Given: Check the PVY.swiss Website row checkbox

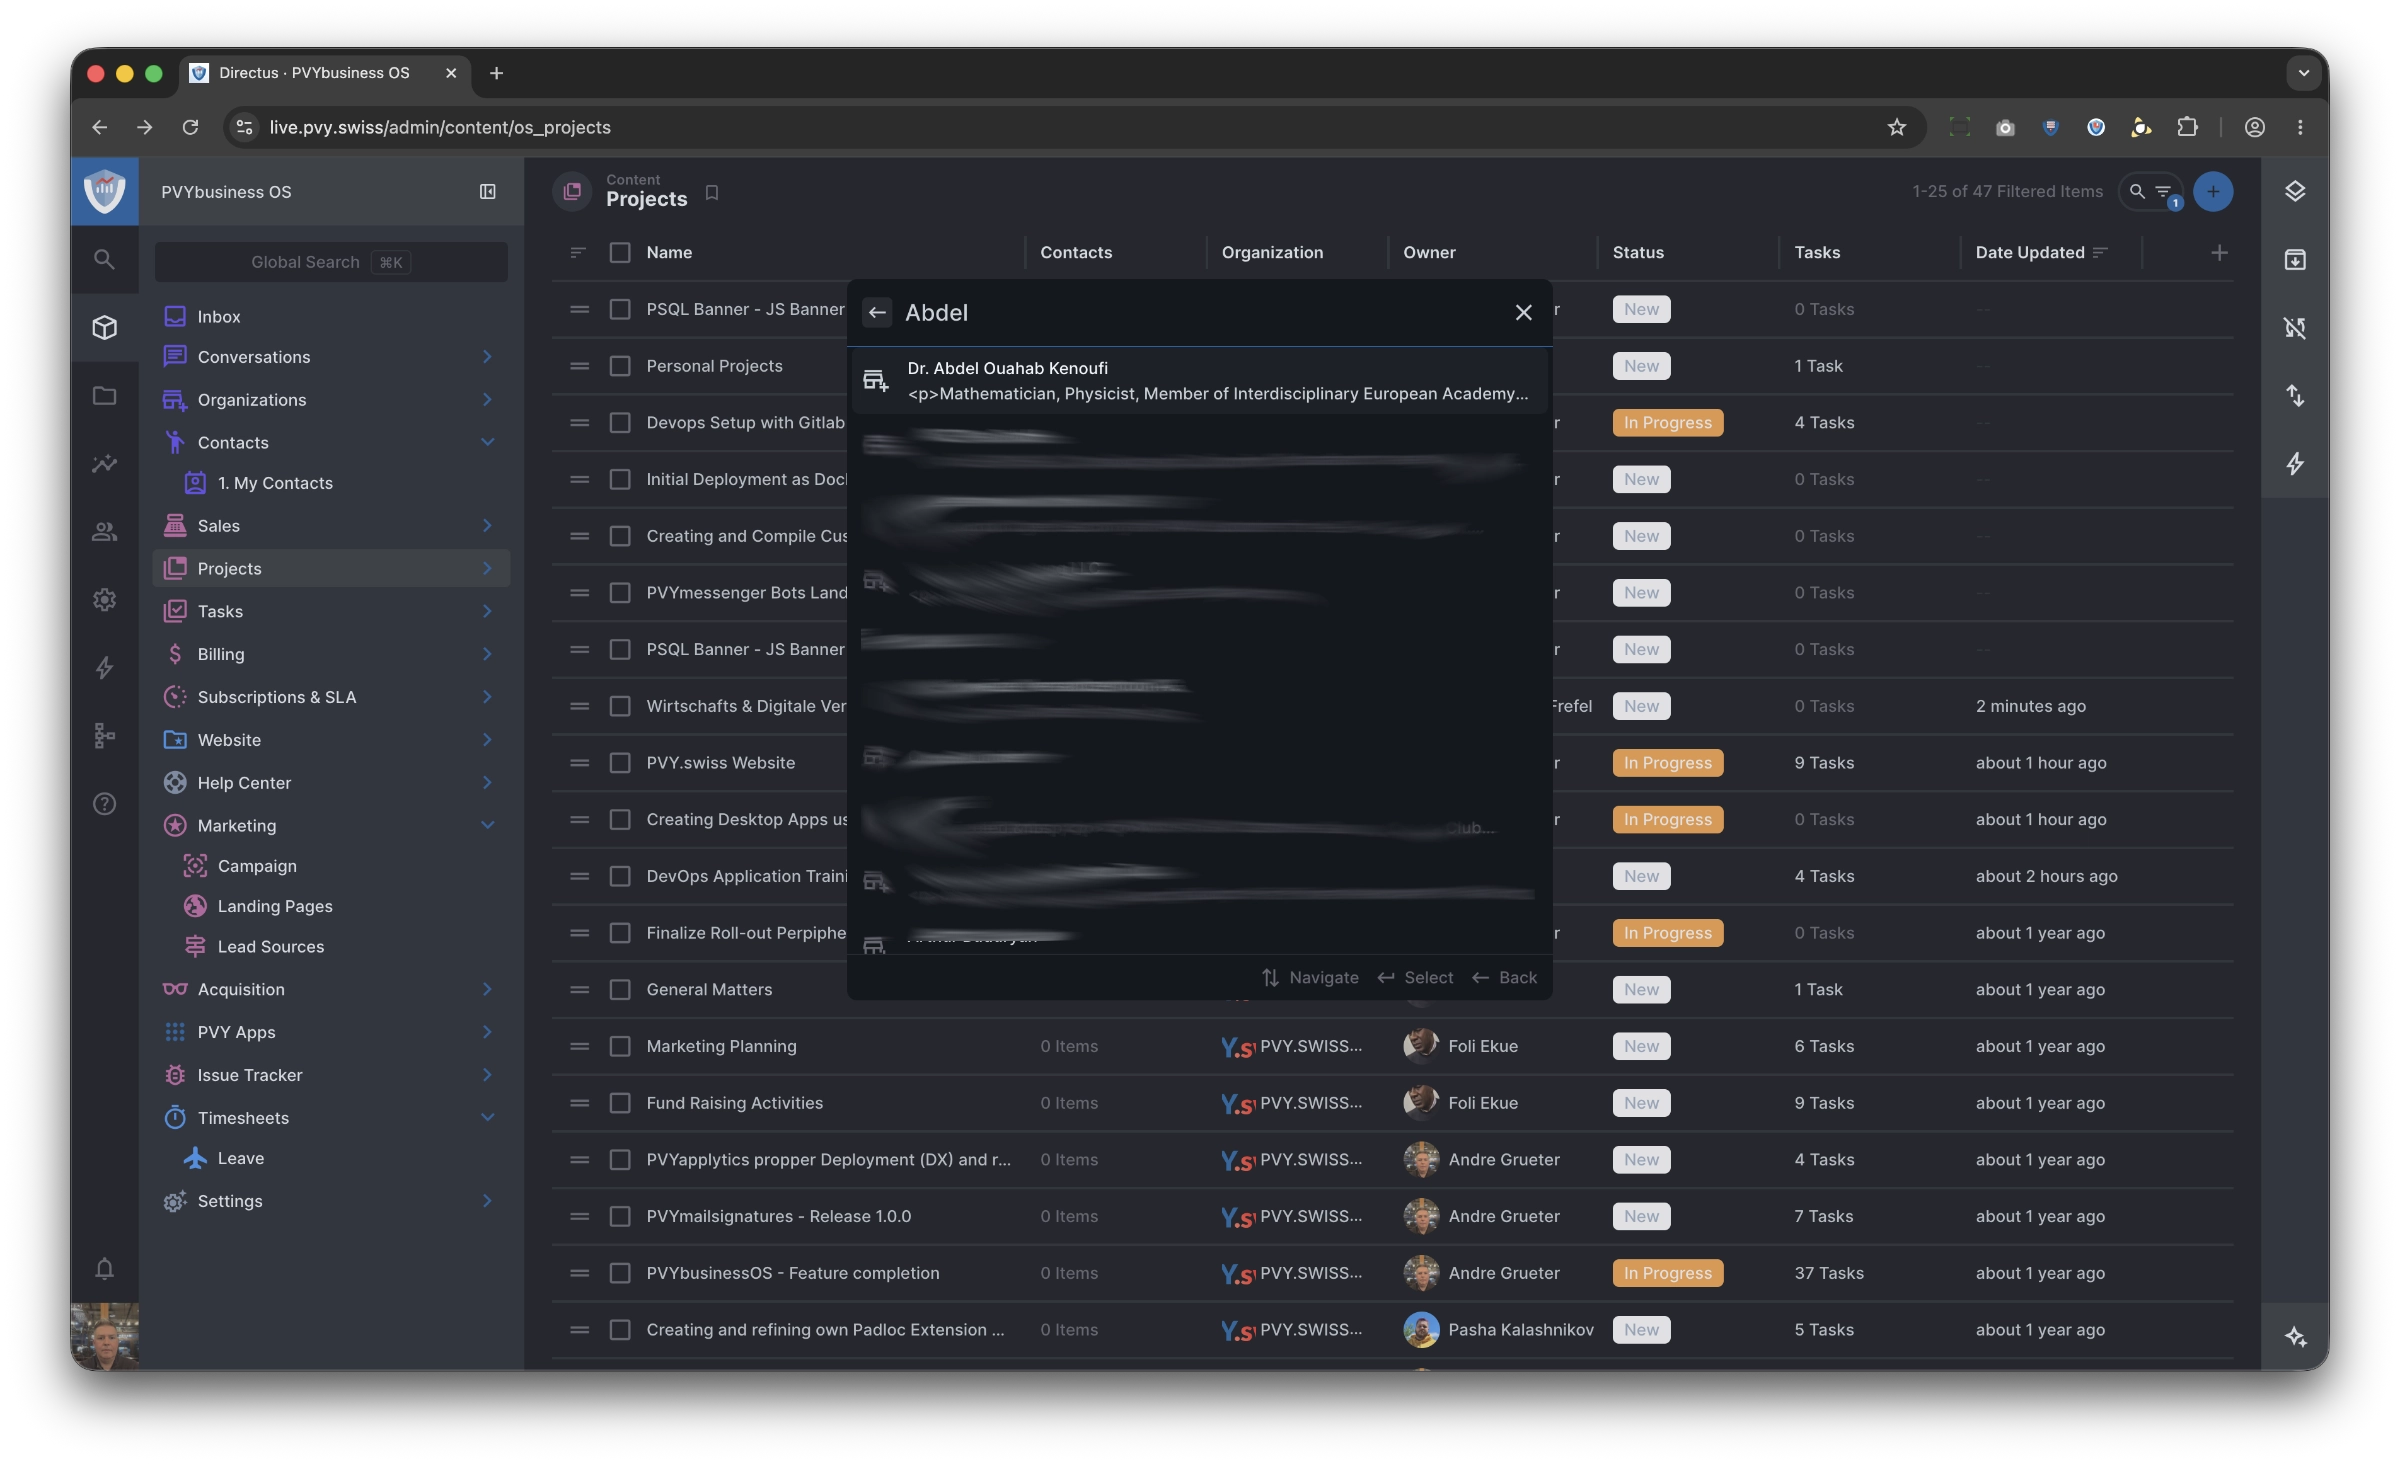Looking at the screenshot, I should click(x=620, y=763).
